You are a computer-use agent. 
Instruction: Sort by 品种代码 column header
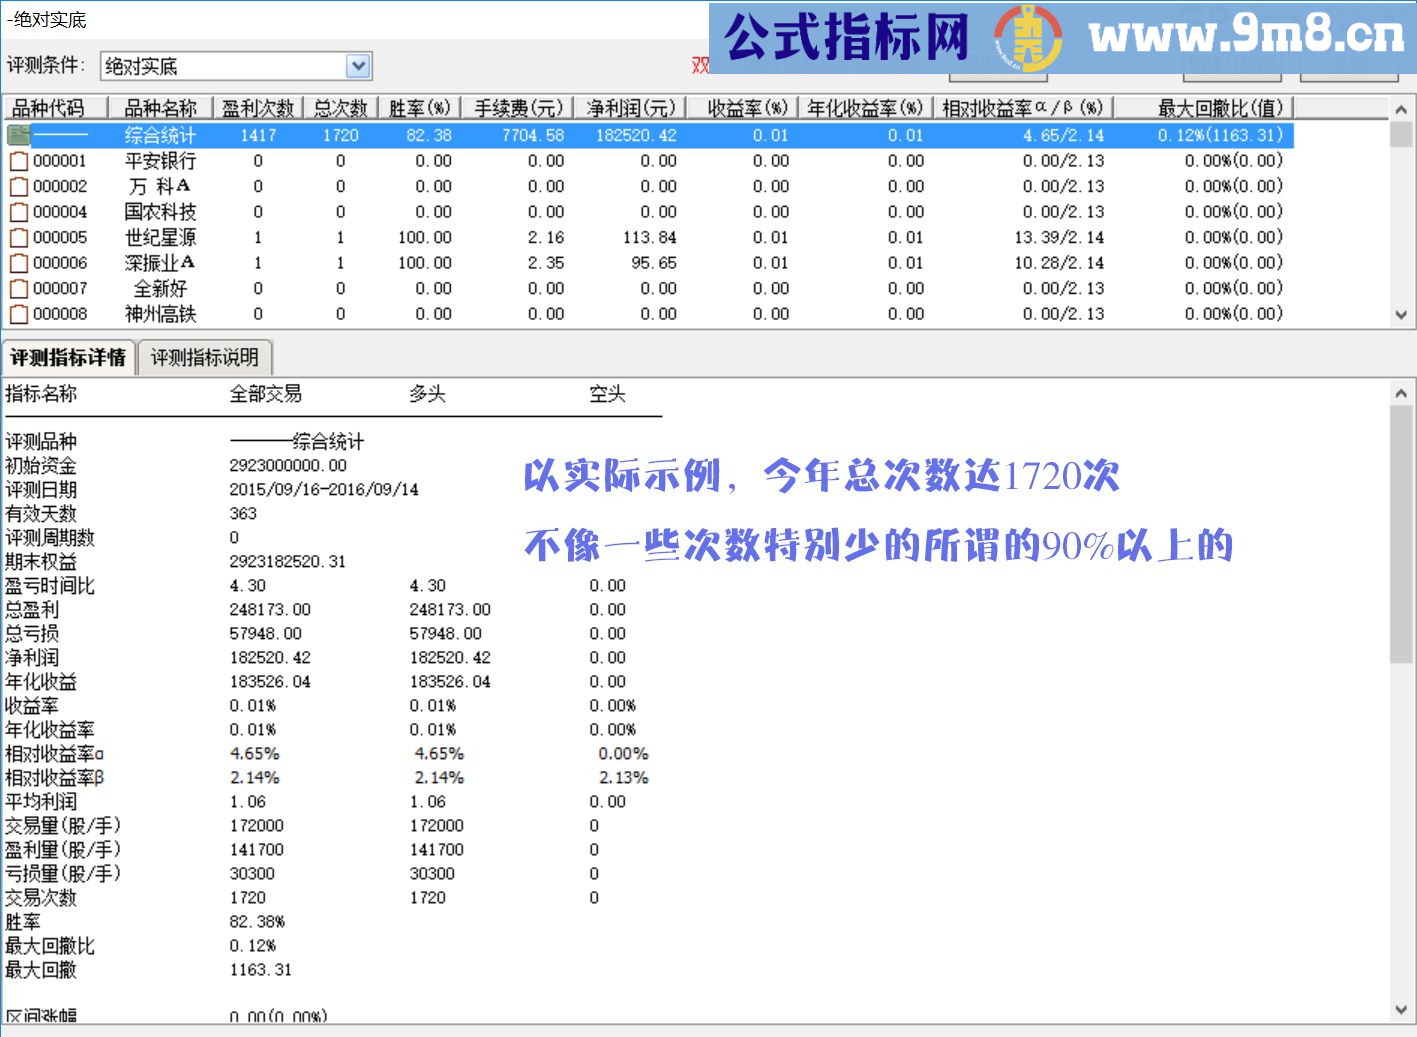[54, 108]
